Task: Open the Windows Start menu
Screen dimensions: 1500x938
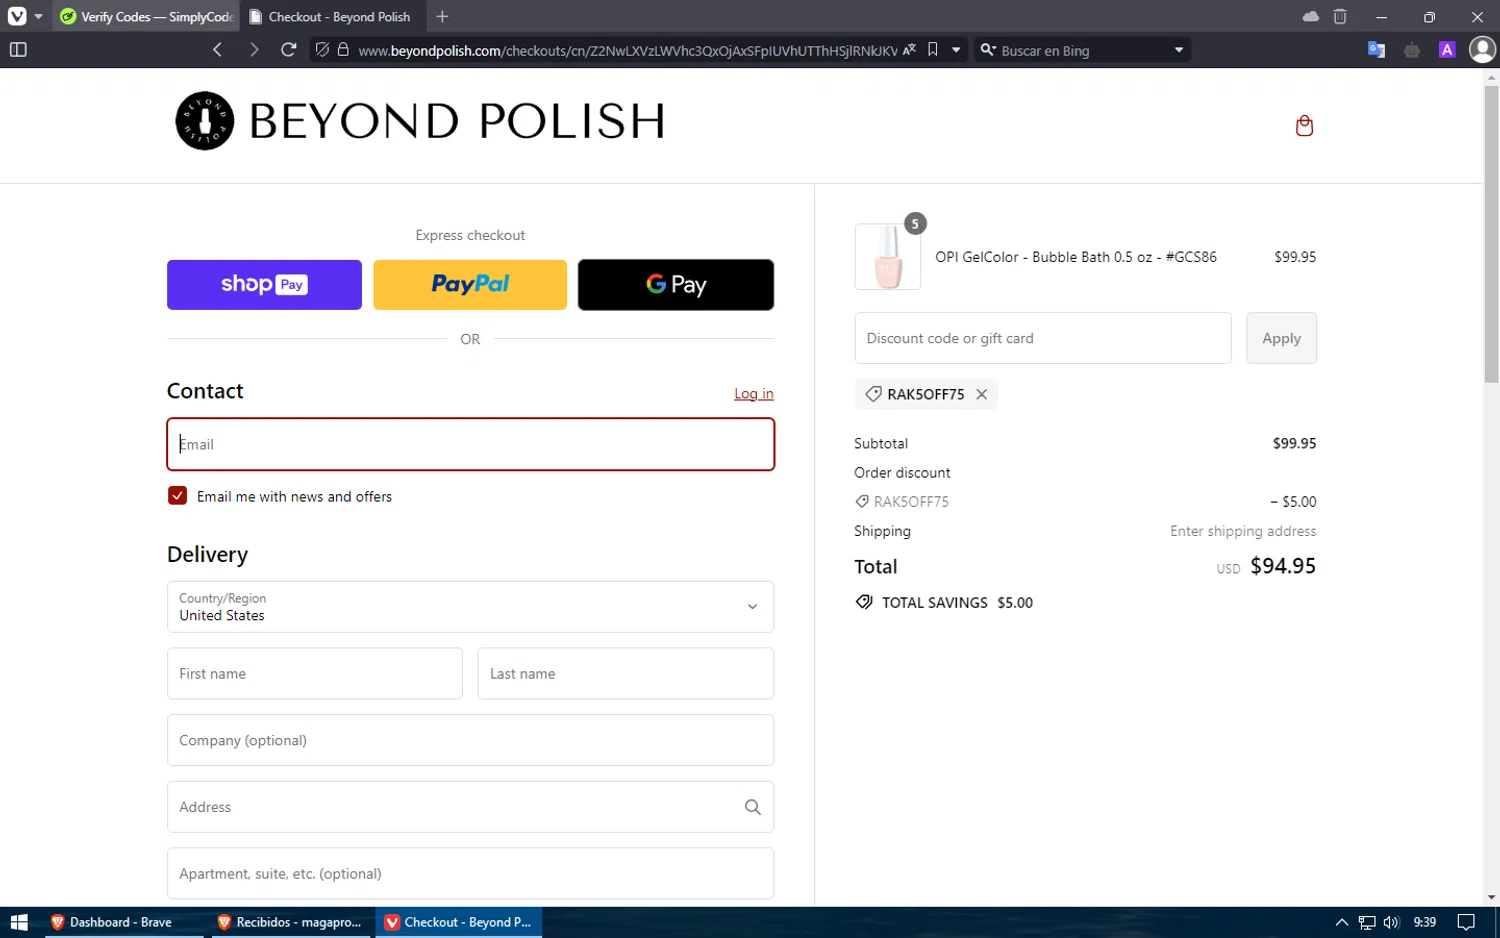Action: coord(18,922)
